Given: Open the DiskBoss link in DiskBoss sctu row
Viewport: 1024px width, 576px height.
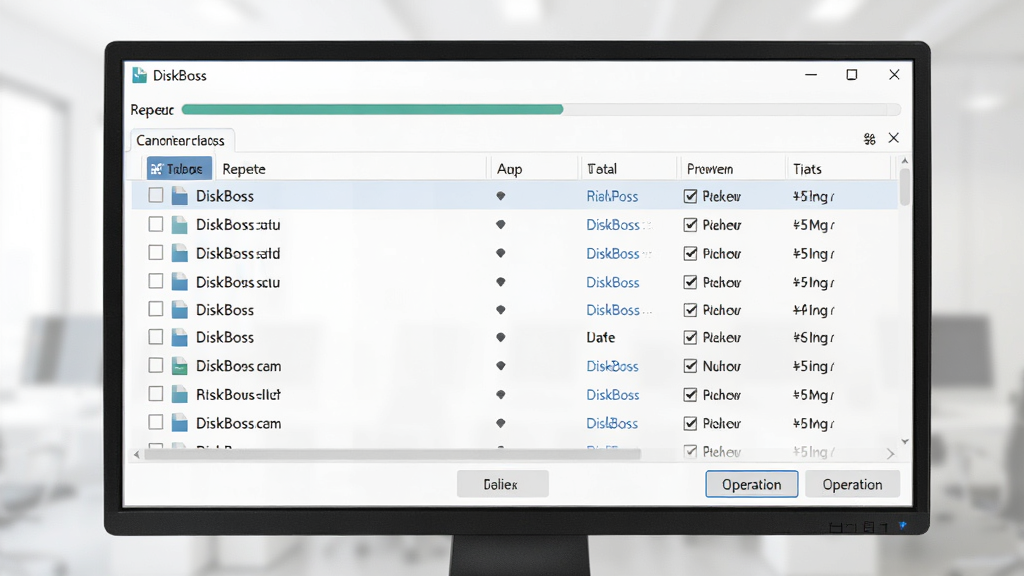Looking at the screenshot, I should [x=613, y=282].
